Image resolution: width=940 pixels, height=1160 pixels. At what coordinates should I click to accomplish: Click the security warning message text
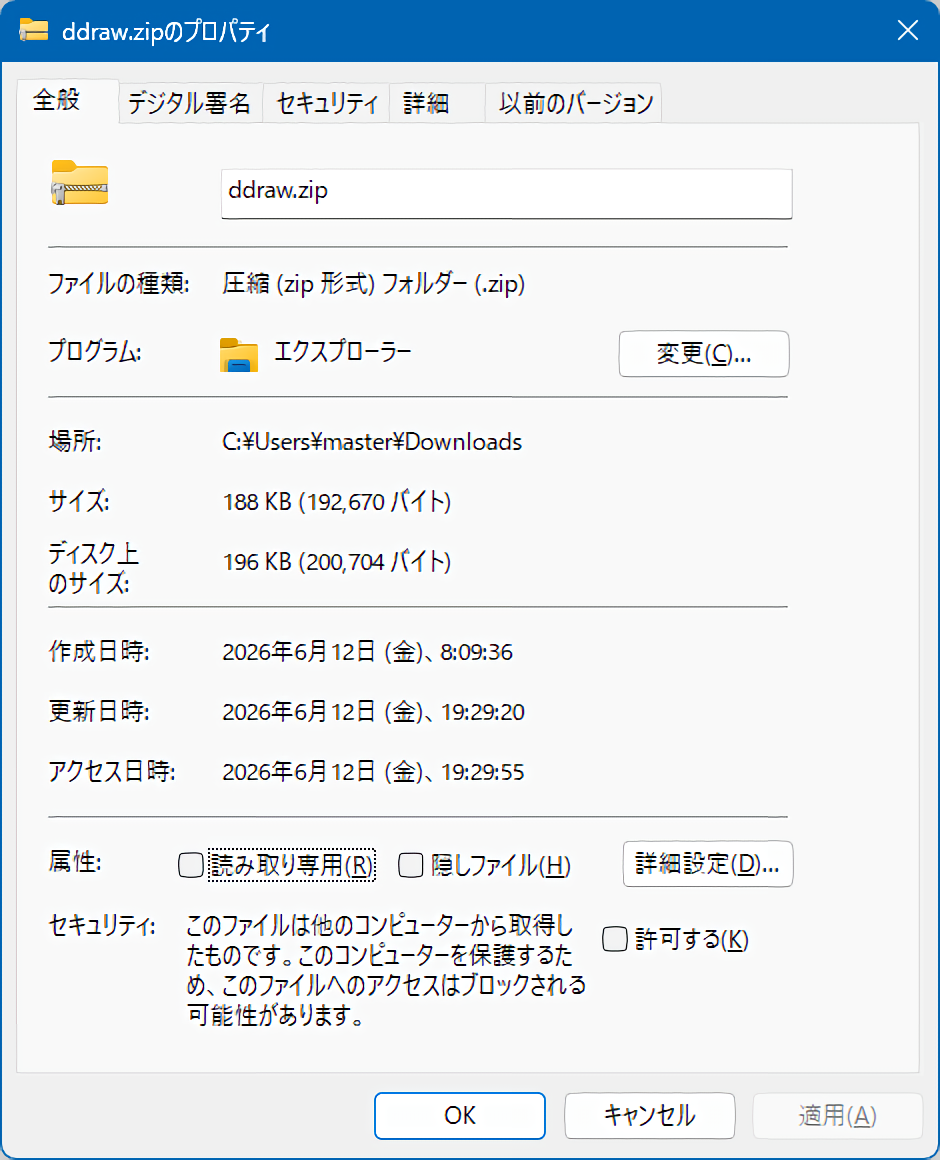click(385, 970)
